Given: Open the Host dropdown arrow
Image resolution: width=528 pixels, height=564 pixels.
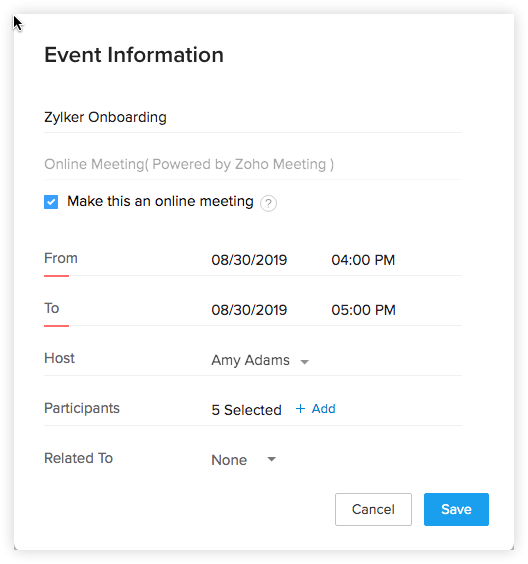Looking at the screenshot, I should pyautogui.click(x=305, y=362).
